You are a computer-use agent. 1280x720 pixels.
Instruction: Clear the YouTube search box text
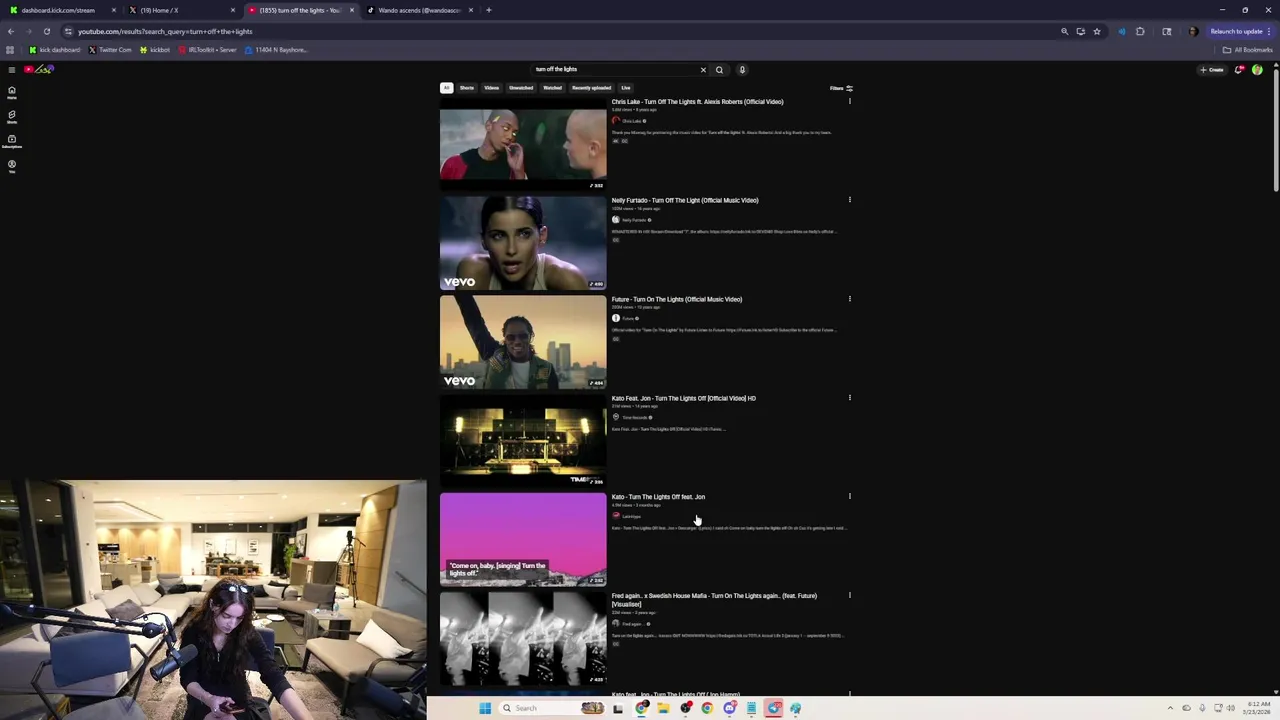coord(703,70)
